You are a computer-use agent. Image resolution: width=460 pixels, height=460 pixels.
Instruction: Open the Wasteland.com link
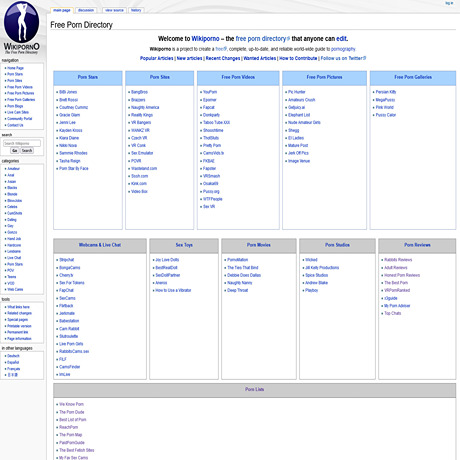[144, 169]
